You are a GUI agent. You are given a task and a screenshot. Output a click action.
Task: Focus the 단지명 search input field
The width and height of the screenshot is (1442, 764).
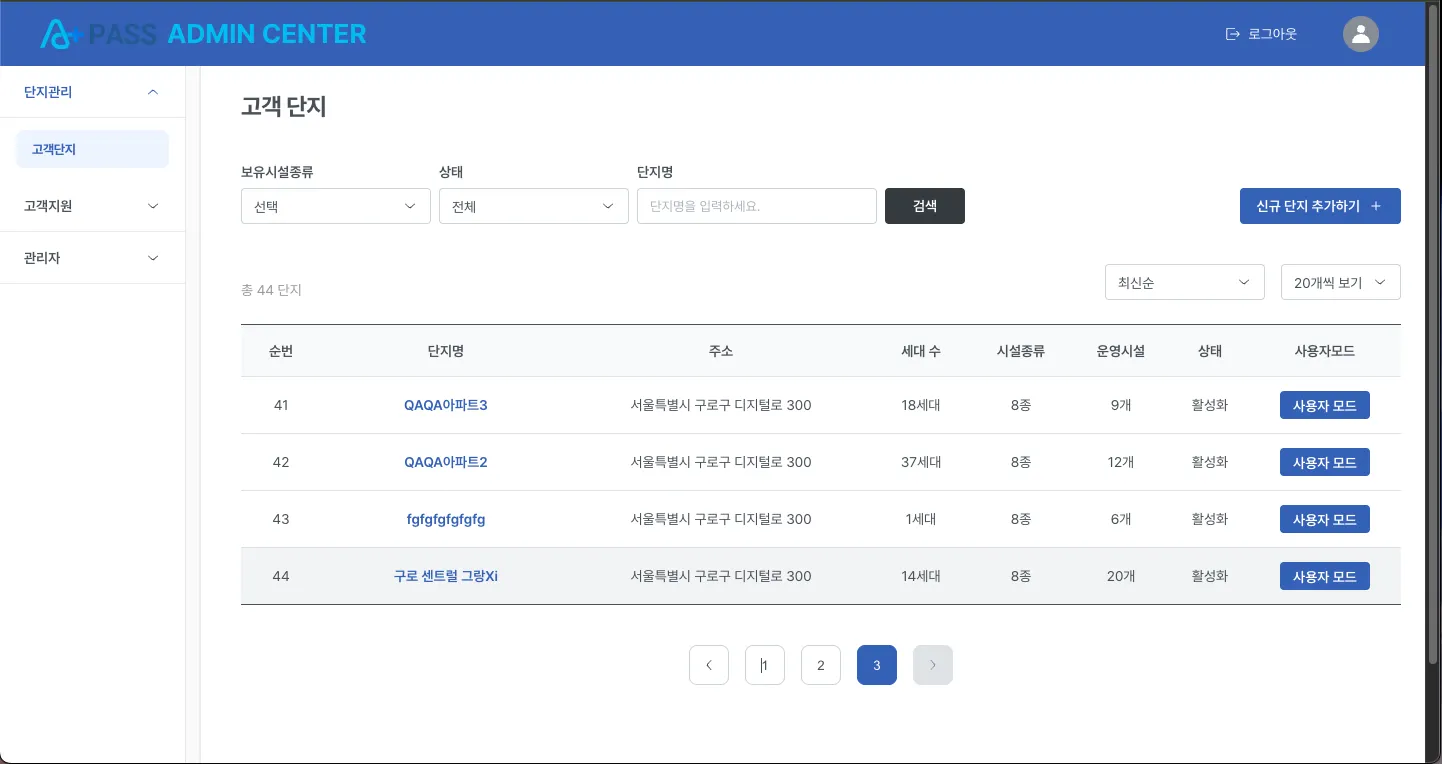(x=757, y=206)
